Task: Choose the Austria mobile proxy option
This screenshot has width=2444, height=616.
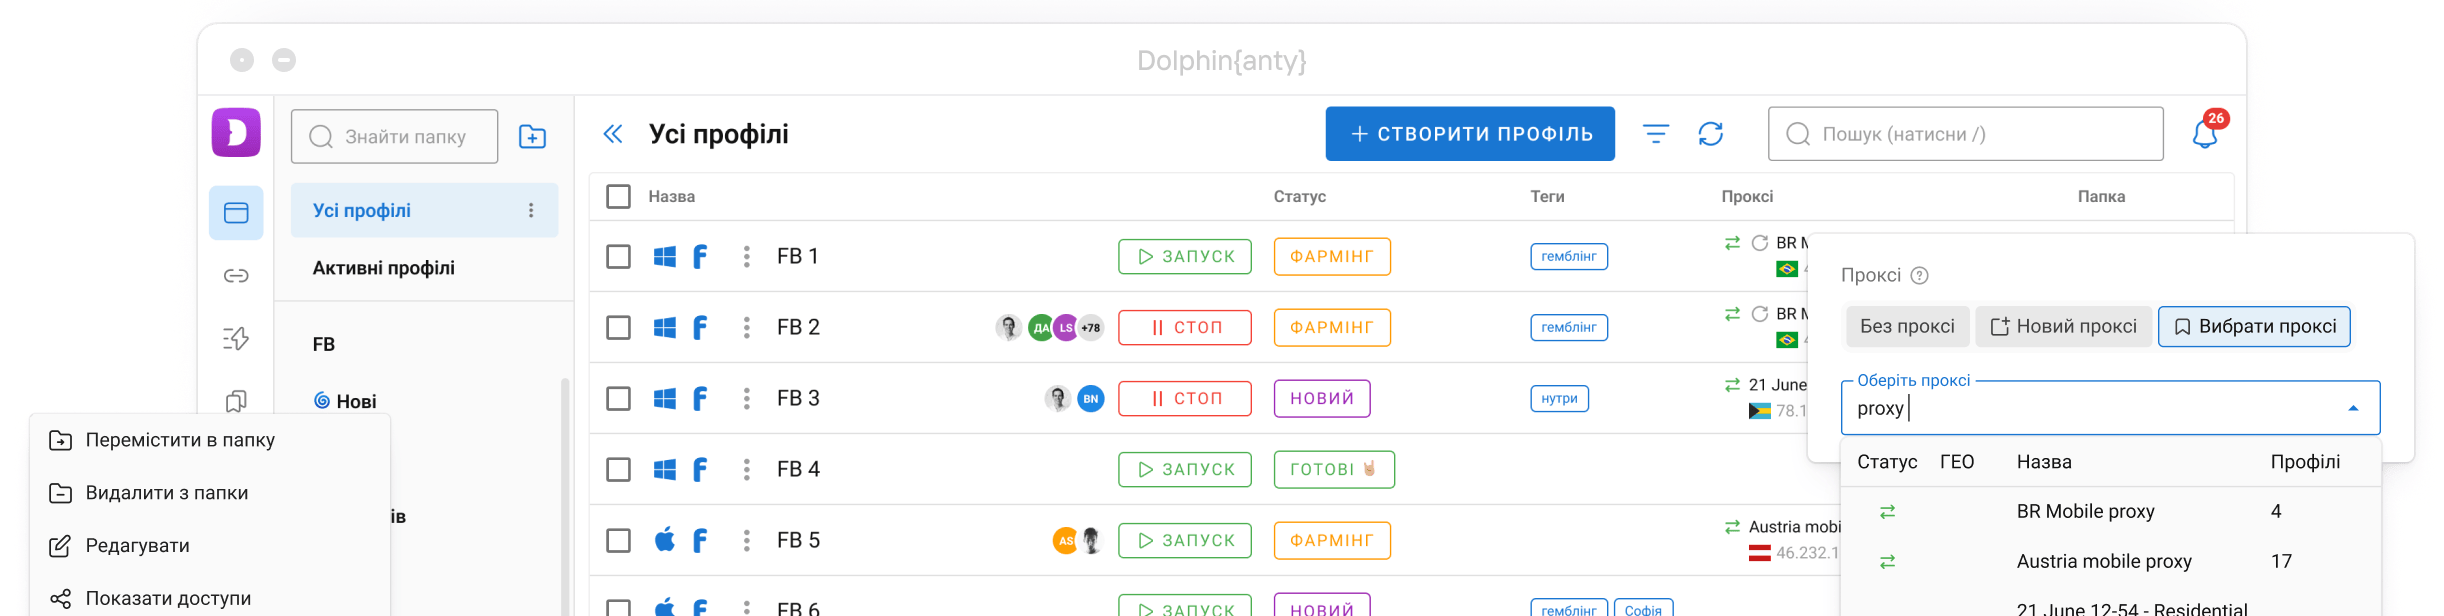Action: [x=2110, y=561]
